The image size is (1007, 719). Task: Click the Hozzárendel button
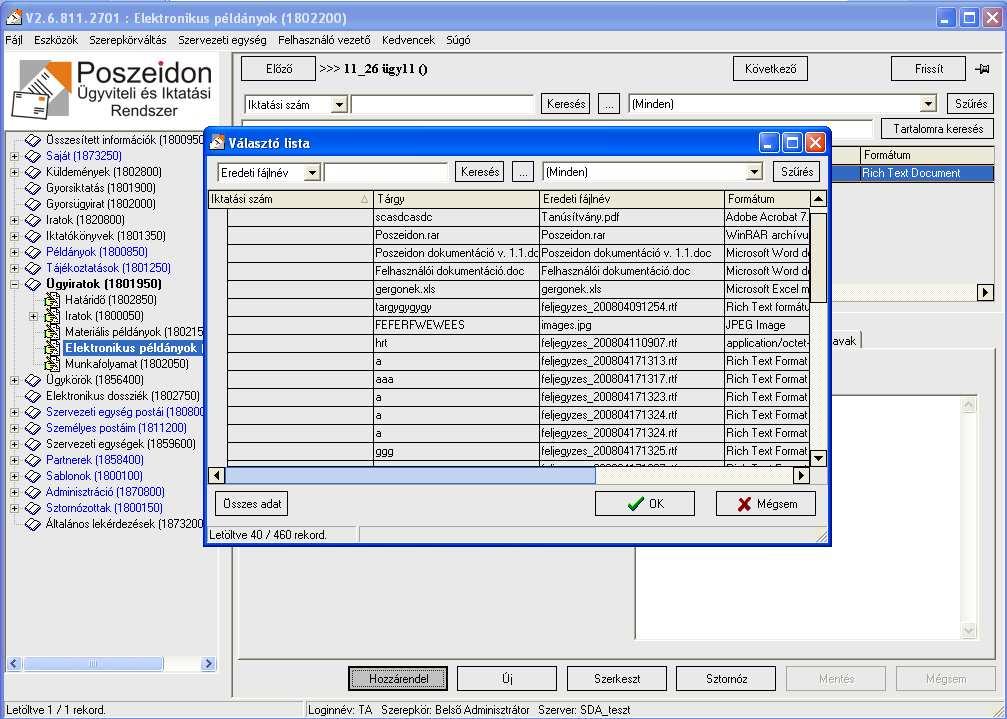click(398, 679)
